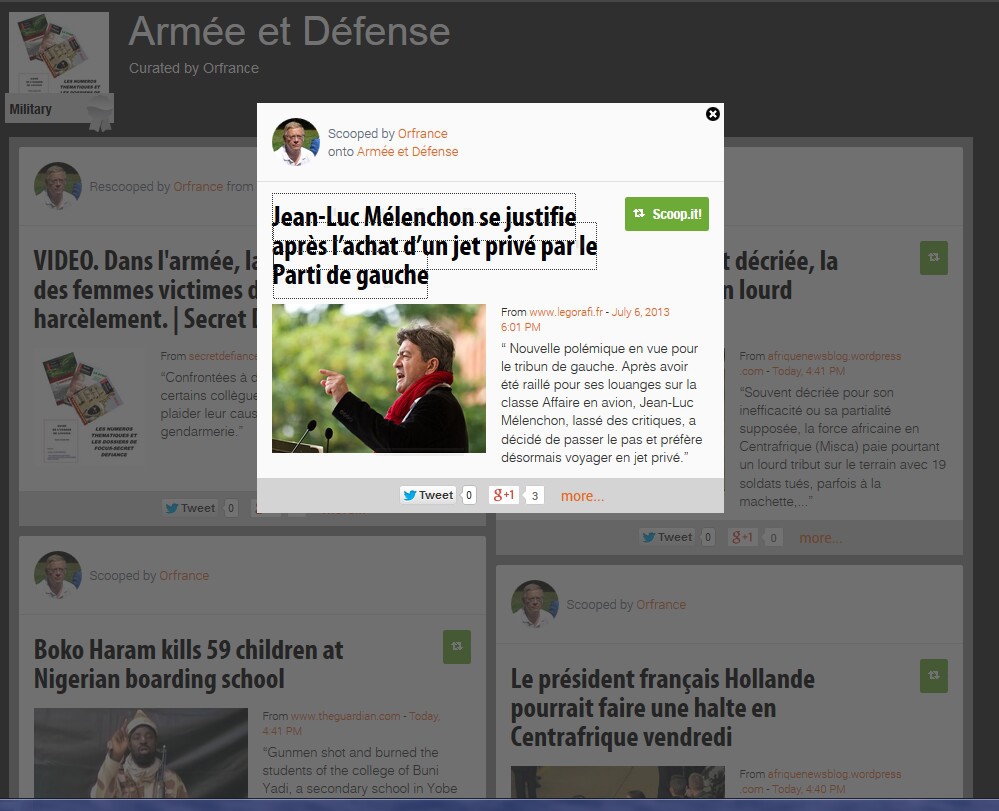The width and height of the screenshot is (999, 811).
Task: Click the Boko Haram article image
Action: coord(141,752)
